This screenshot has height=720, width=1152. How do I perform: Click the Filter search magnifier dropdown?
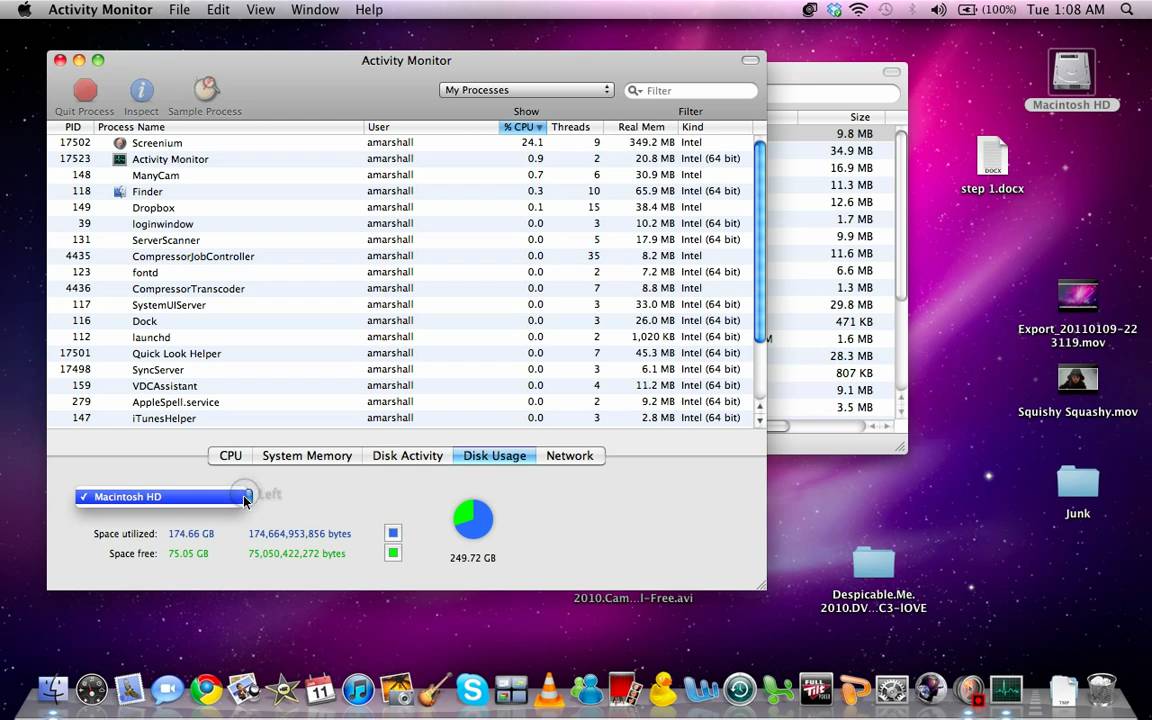point(636,90)
